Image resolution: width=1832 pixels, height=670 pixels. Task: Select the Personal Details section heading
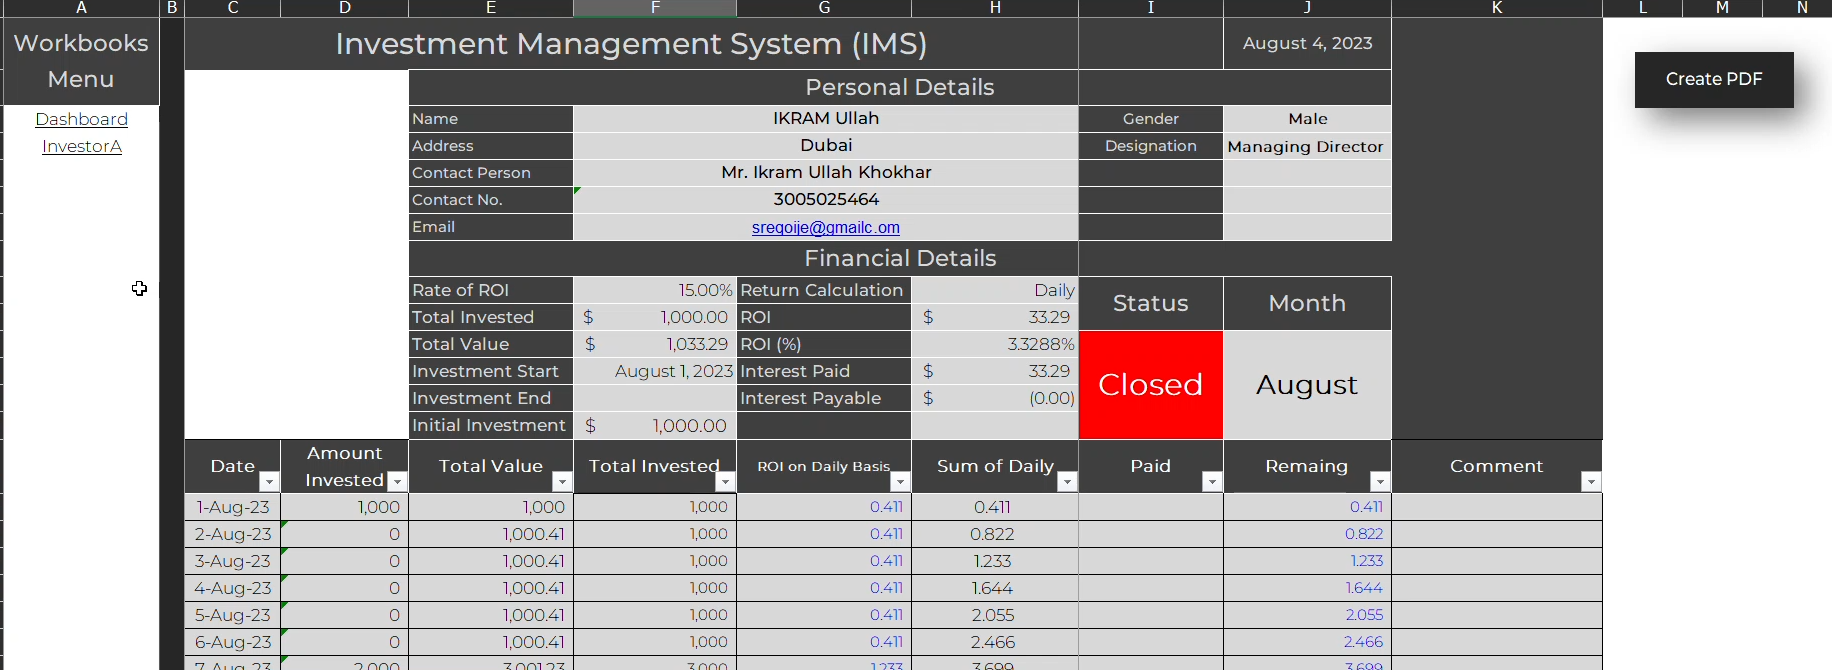(x=899, y=87)
